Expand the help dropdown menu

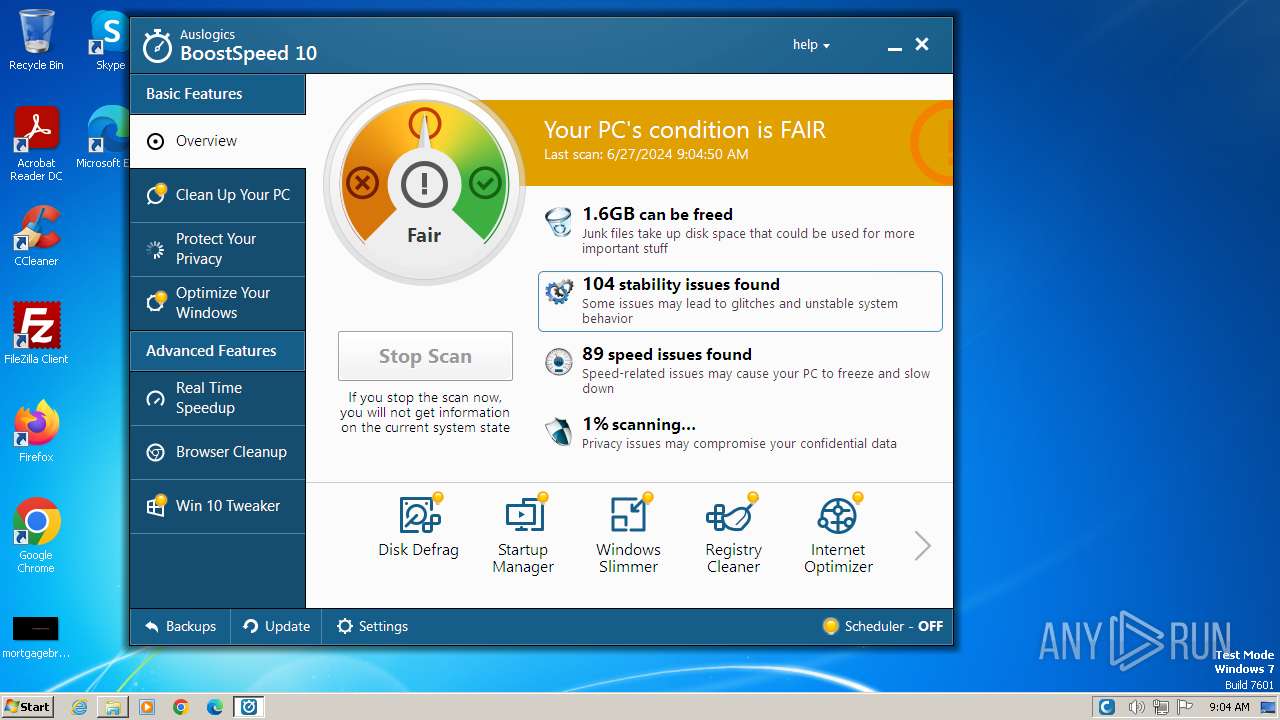coord(811,45)
